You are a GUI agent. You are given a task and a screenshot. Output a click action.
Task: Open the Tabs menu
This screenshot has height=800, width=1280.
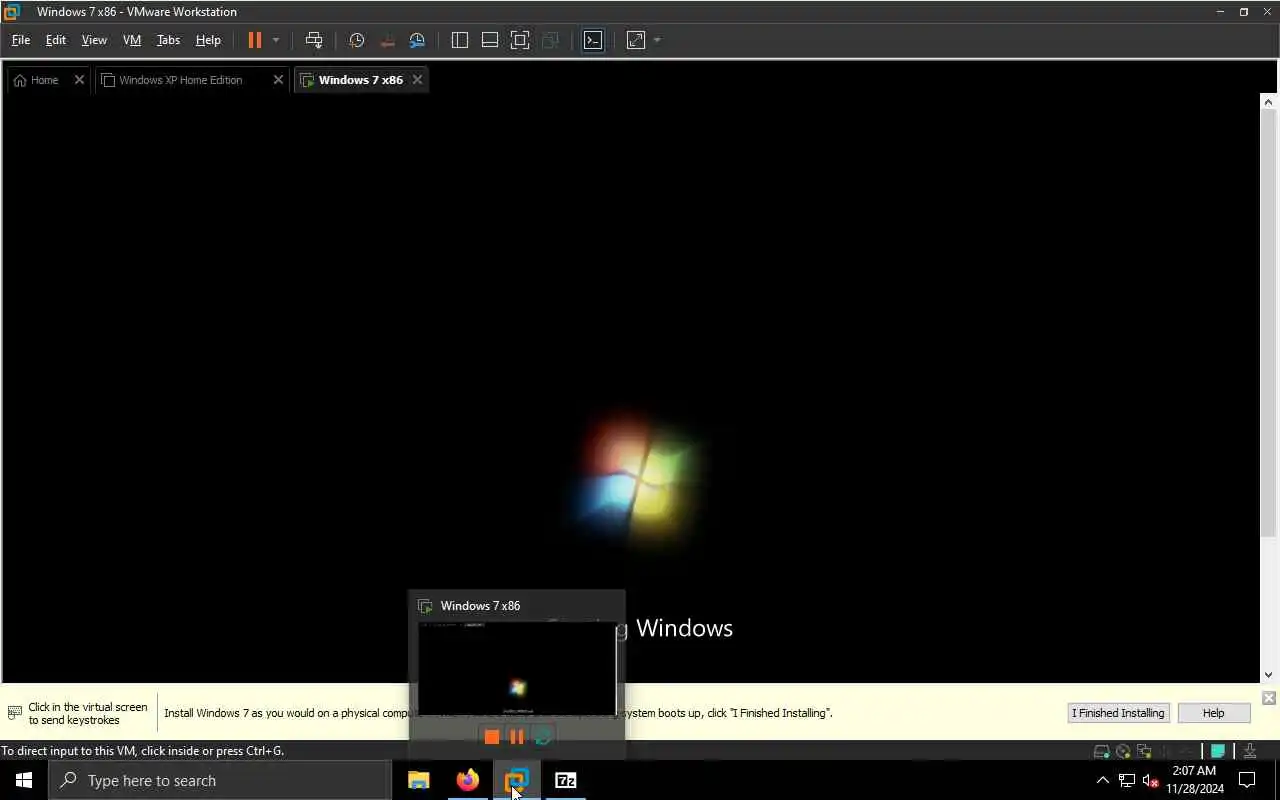pos(168,40)
